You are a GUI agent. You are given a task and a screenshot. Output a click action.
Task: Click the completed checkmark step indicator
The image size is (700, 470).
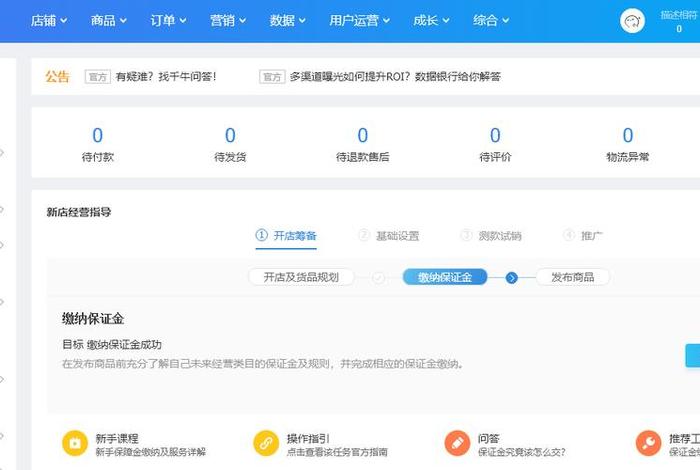click(379, 278)
